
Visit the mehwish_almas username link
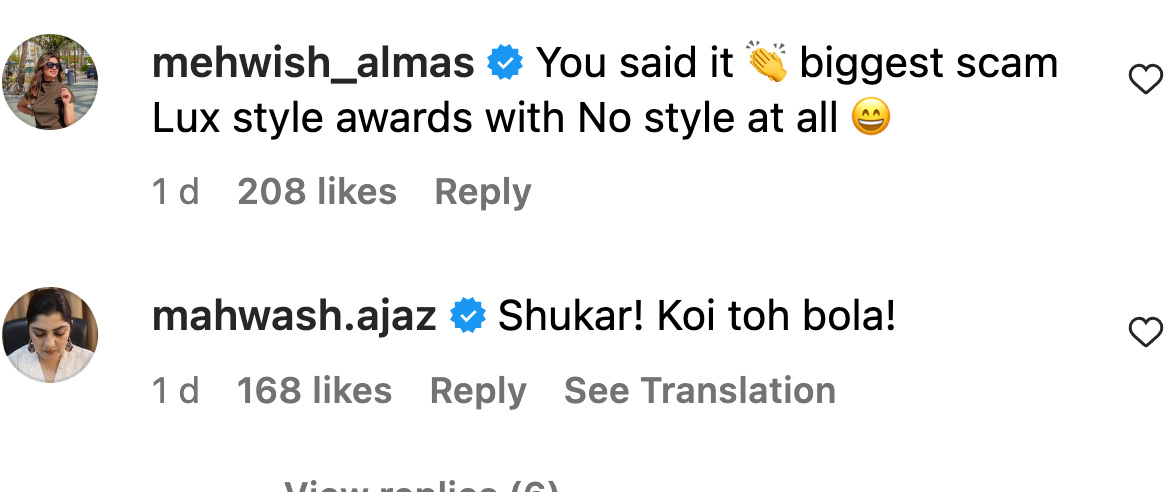click(313, 63)
